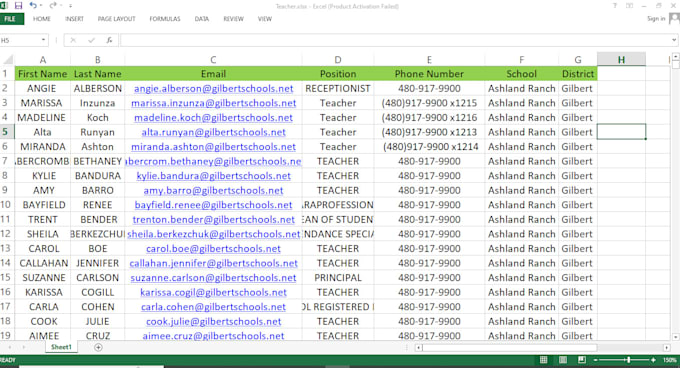Select the COGILL last name cell
680x368 pixels.
point(98,292)
